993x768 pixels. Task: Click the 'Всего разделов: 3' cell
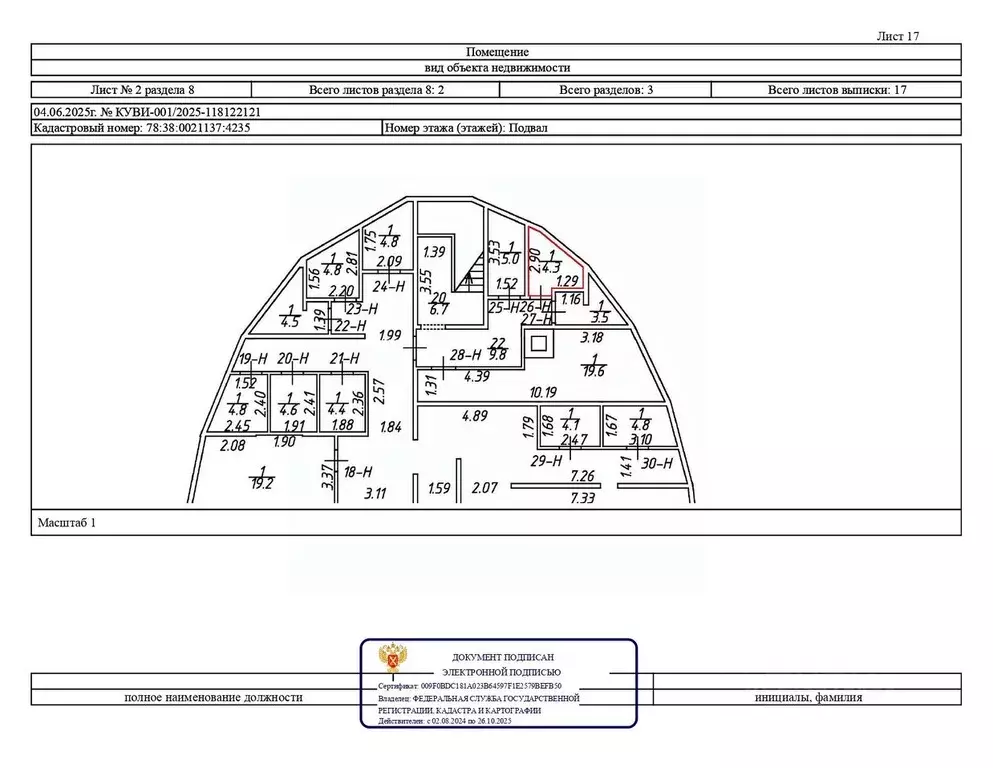pyautogui.click(x=606, y=90)
